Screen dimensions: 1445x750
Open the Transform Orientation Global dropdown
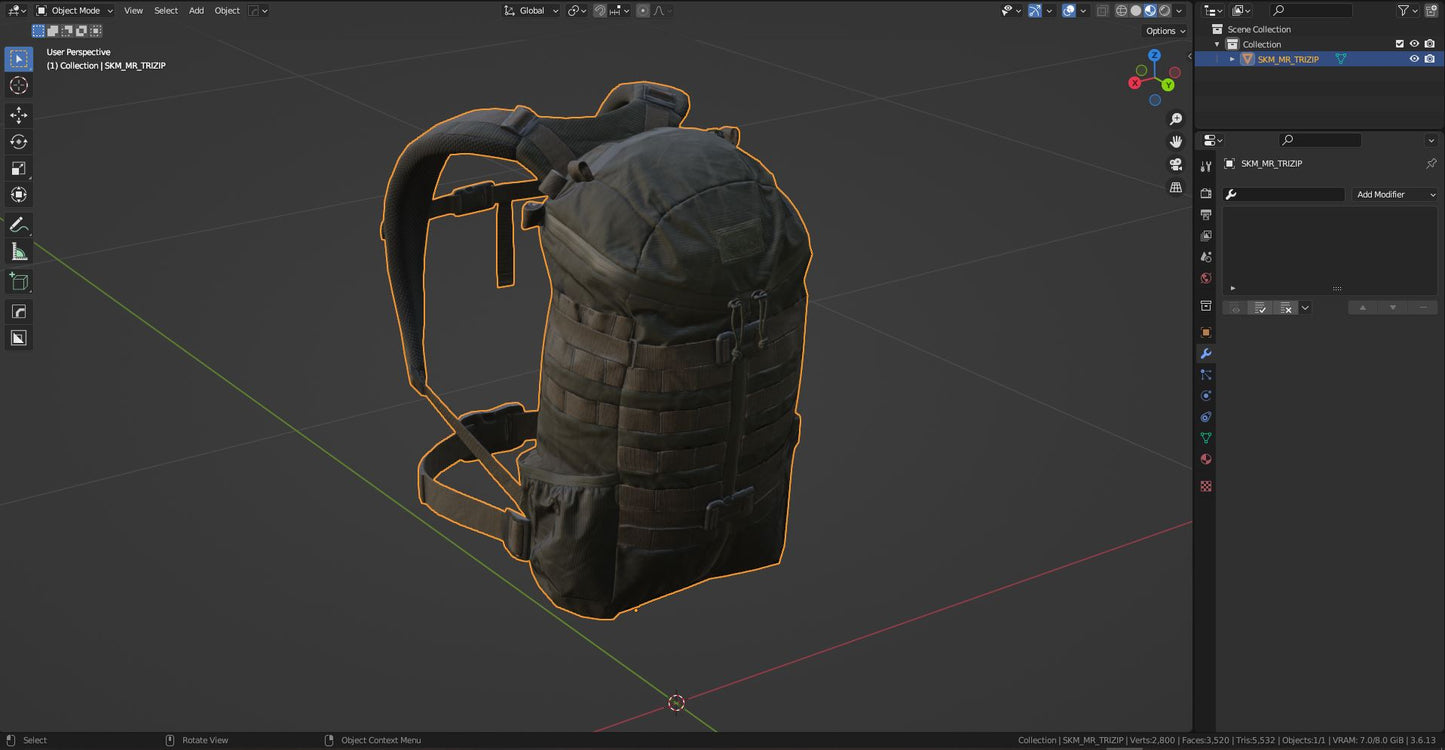pyautogui.click(x=531, y=11)
